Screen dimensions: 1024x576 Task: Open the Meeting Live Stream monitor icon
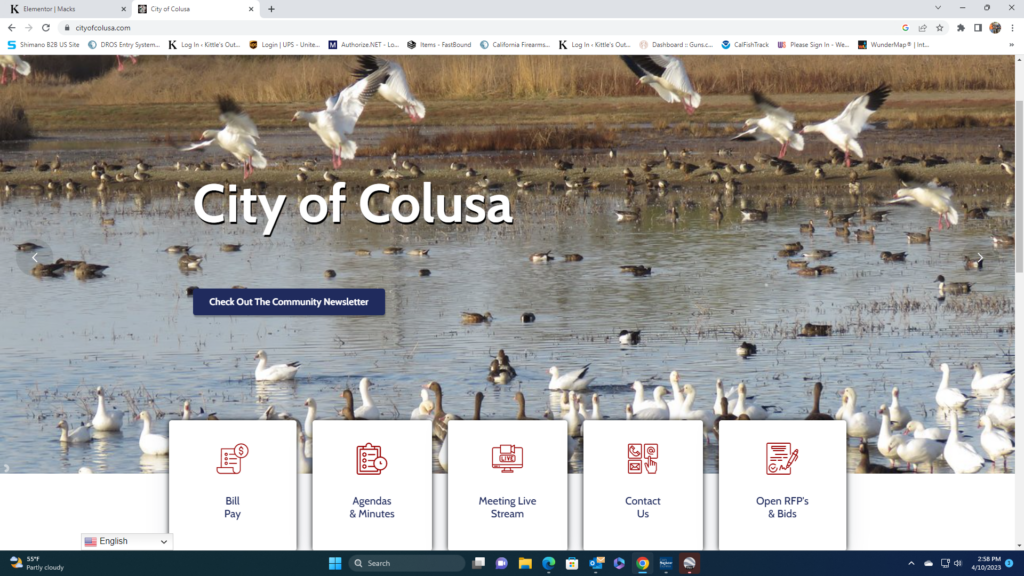pos(507,458)
